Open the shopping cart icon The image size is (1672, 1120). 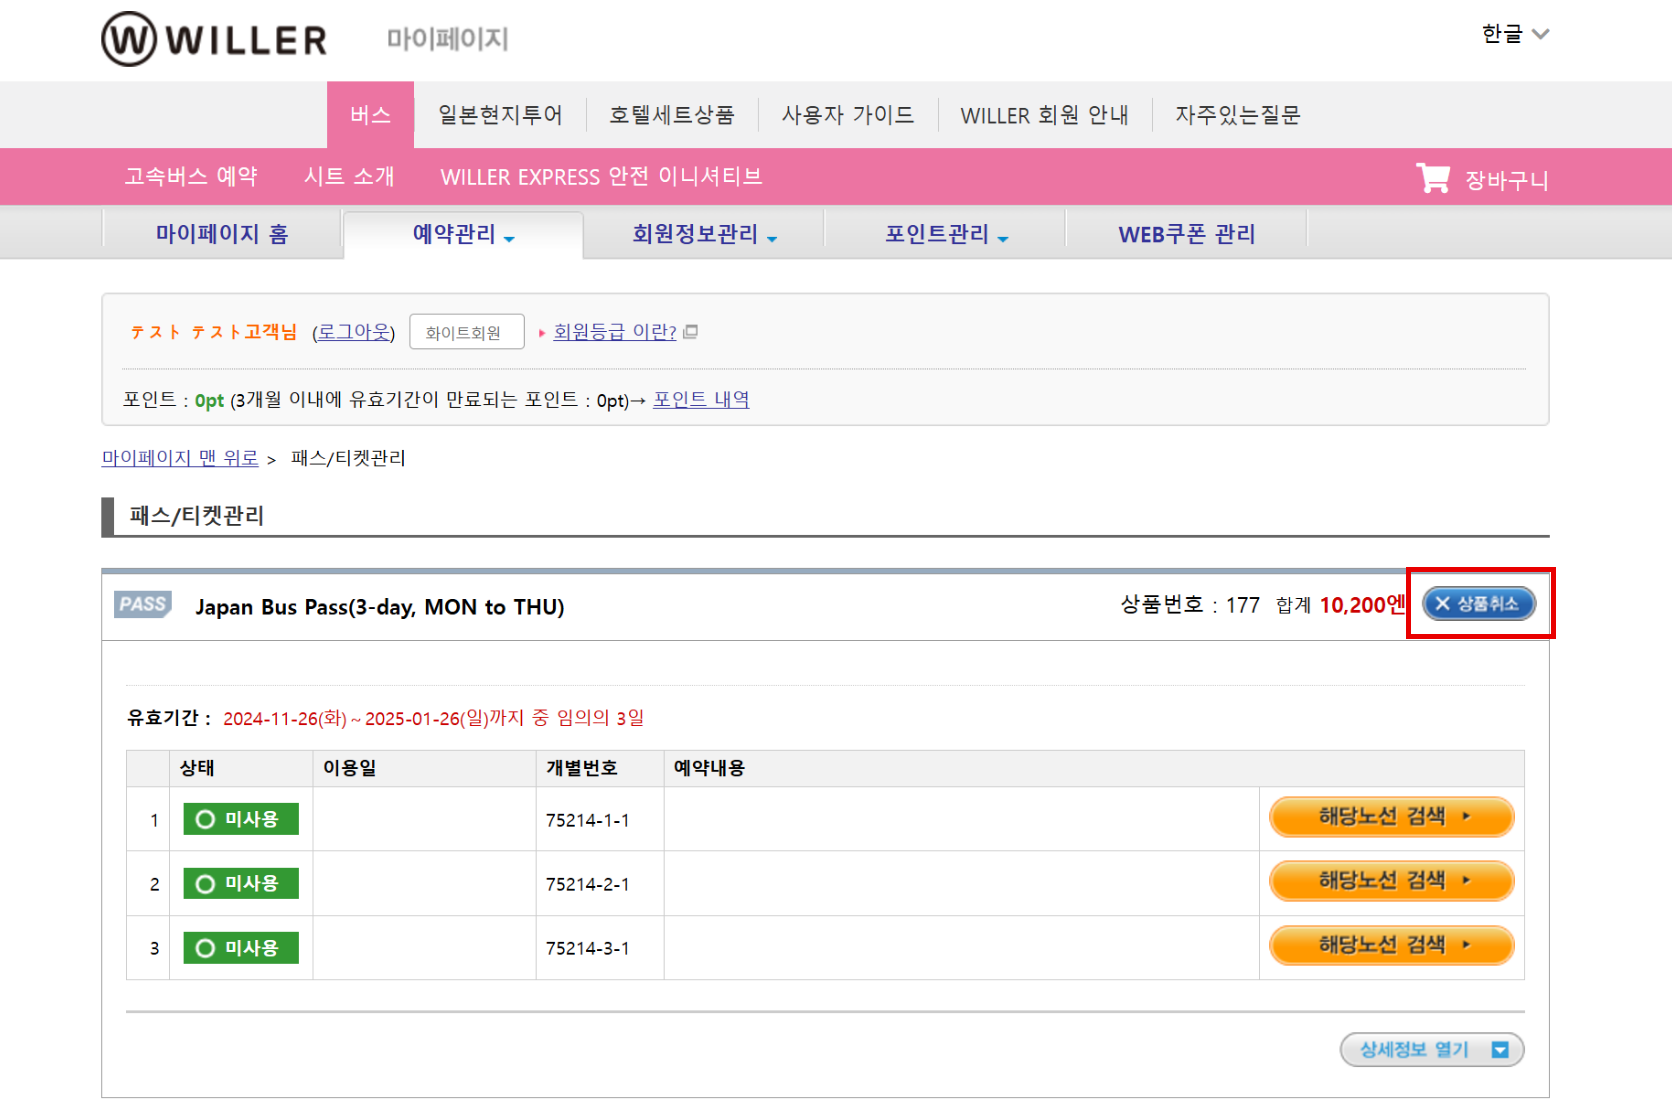click(1432, 178)
